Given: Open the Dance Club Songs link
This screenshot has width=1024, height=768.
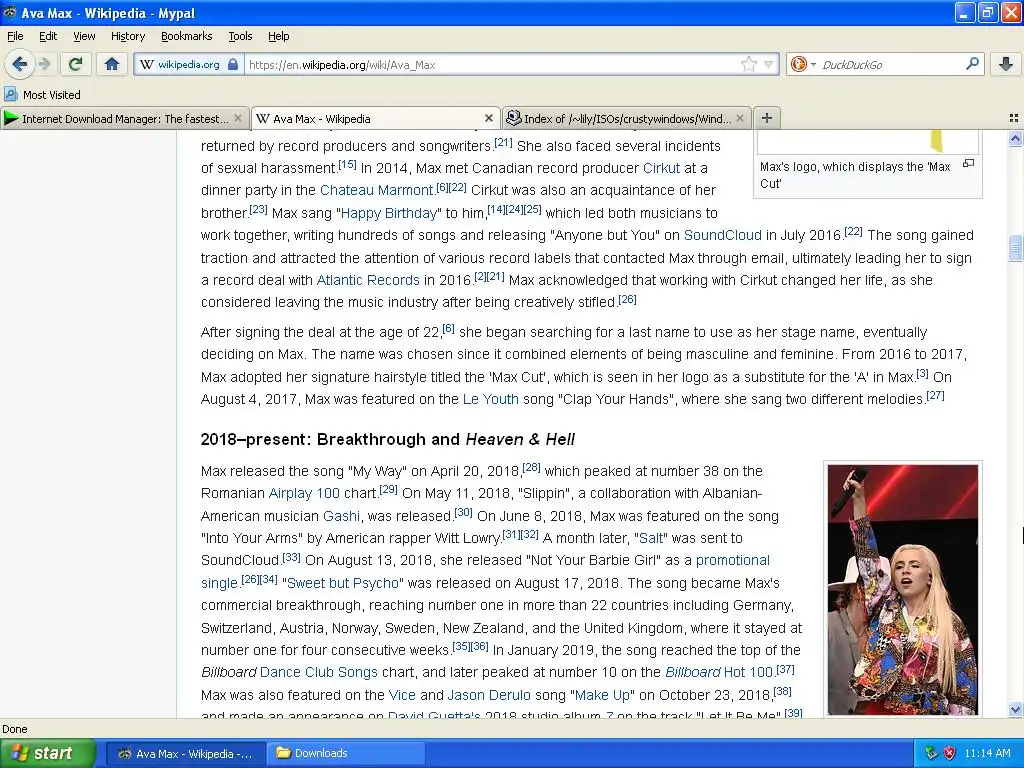Looking at the screenshot, I should (x=318, y=672).
